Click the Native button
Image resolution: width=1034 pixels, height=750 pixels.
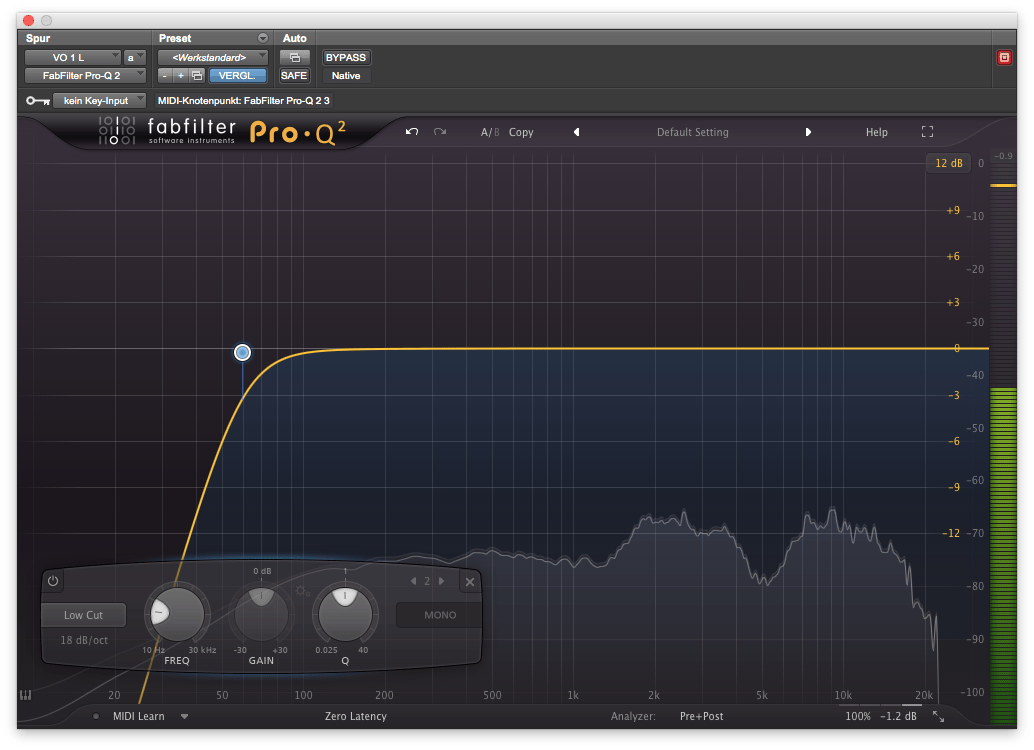pyautogui.click(x=346, y=76)
